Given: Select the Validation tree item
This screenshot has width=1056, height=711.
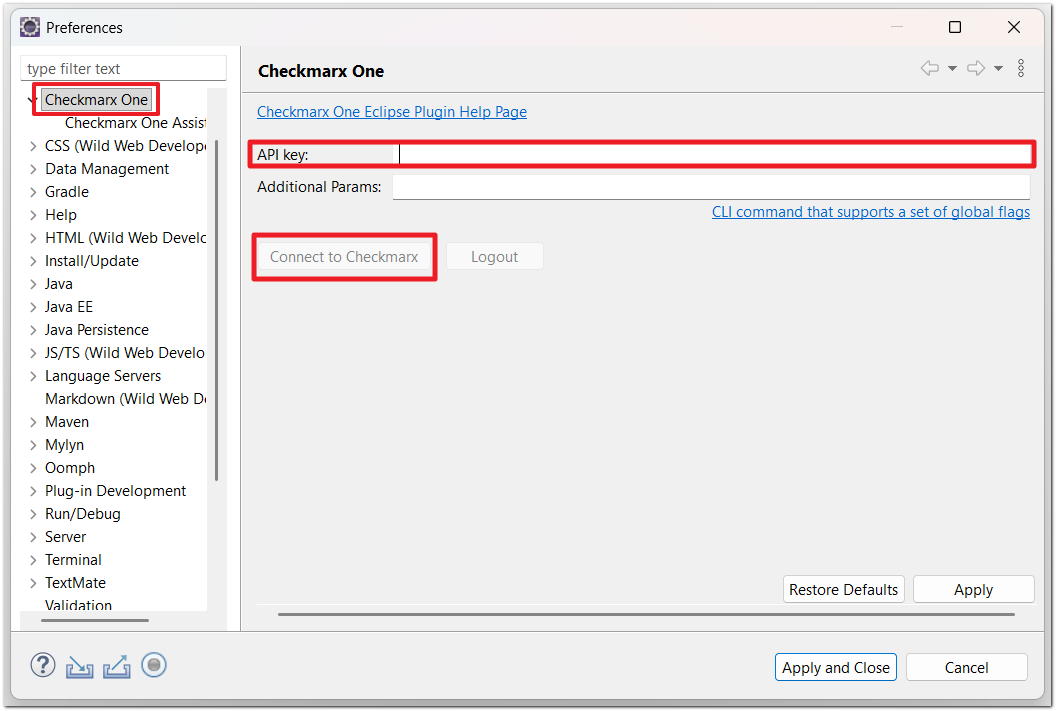Looking at the screenshot, I should pos(78,605).
